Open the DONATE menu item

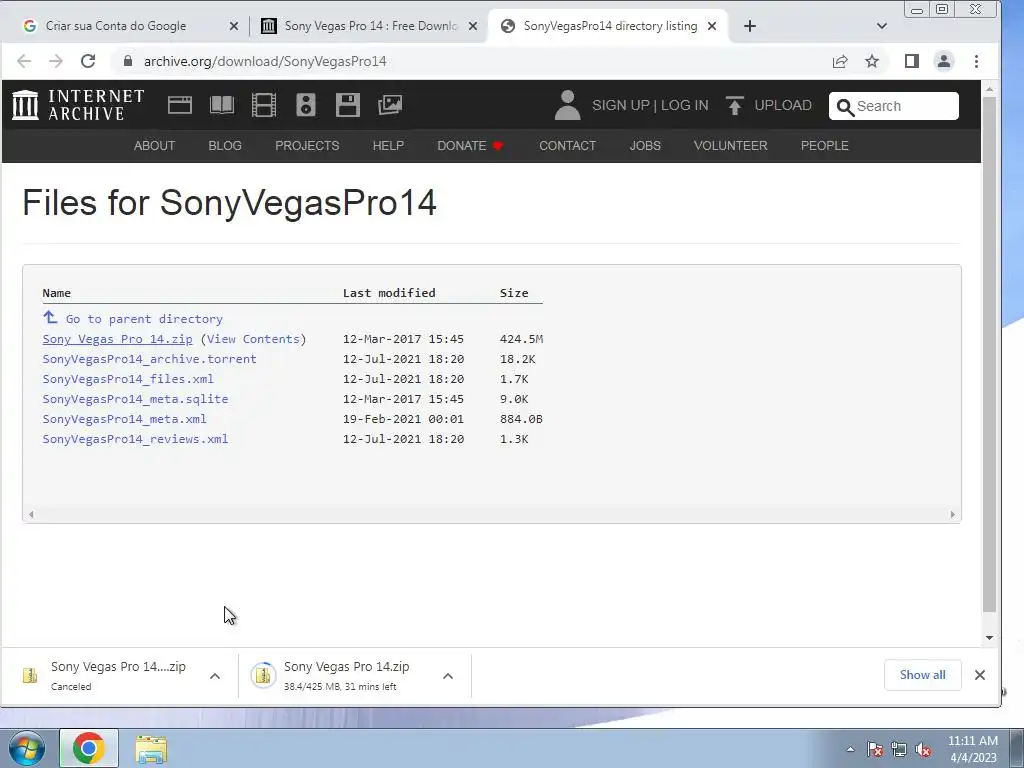(470, 146)
